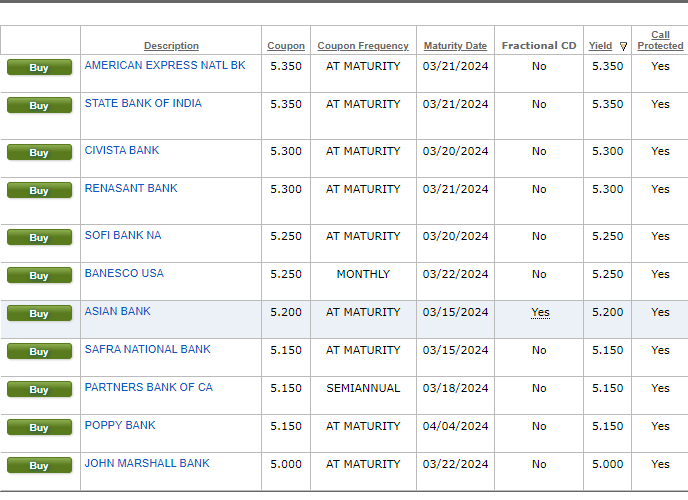The image size is (688, 500).
Task: Click the Yield sort arrow icon
Action: coord(623,46)
